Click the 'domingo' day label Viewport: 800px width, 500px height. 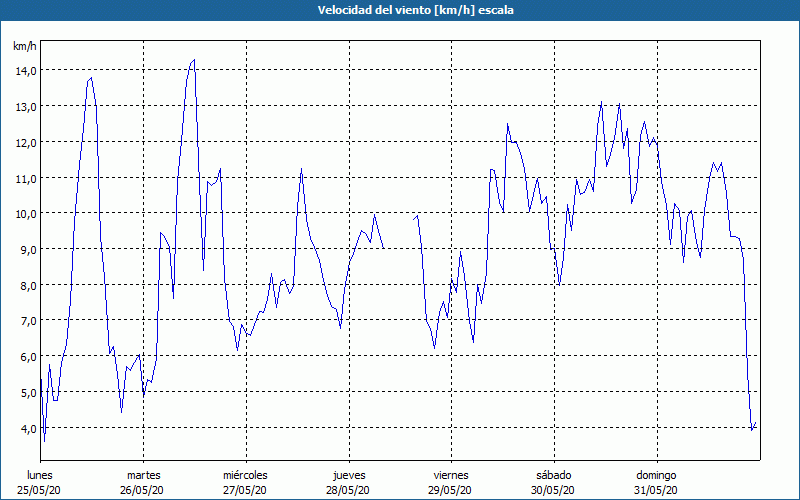(656, 475)
